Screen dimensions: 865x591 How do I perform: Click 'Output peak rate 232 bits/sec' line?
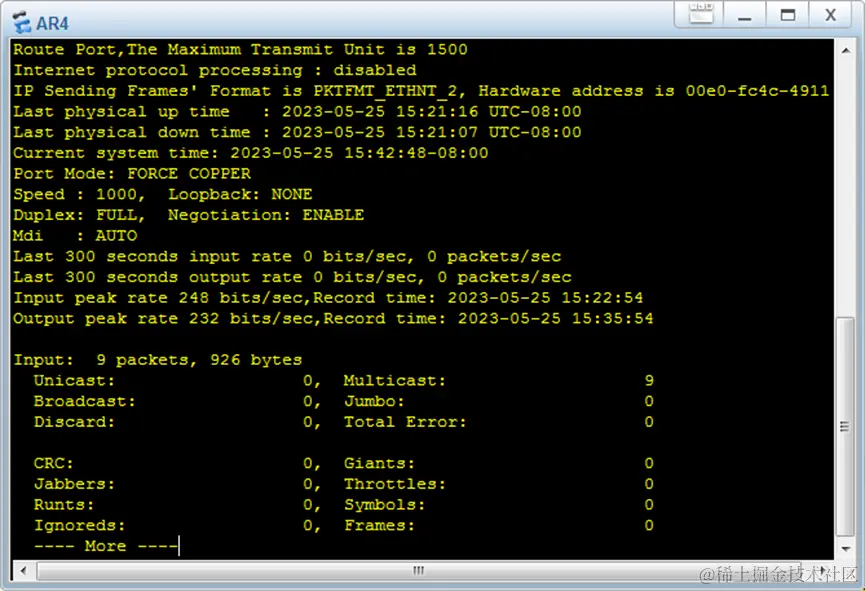coord(333,319)
